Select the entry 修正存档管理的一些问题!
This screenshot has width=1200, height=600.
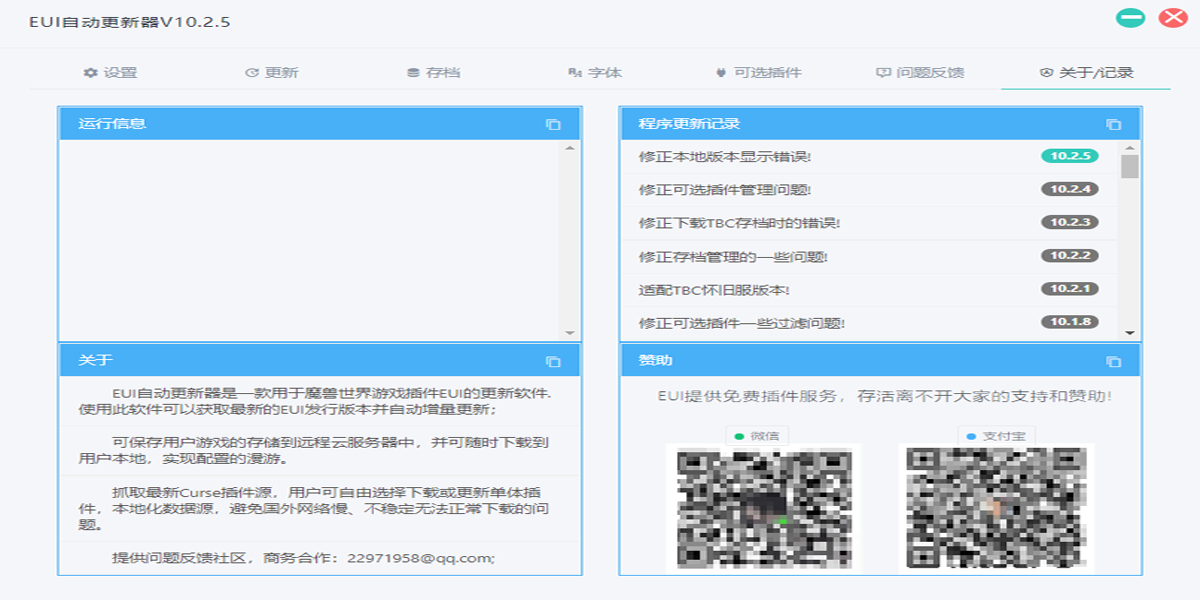(733, 257)
